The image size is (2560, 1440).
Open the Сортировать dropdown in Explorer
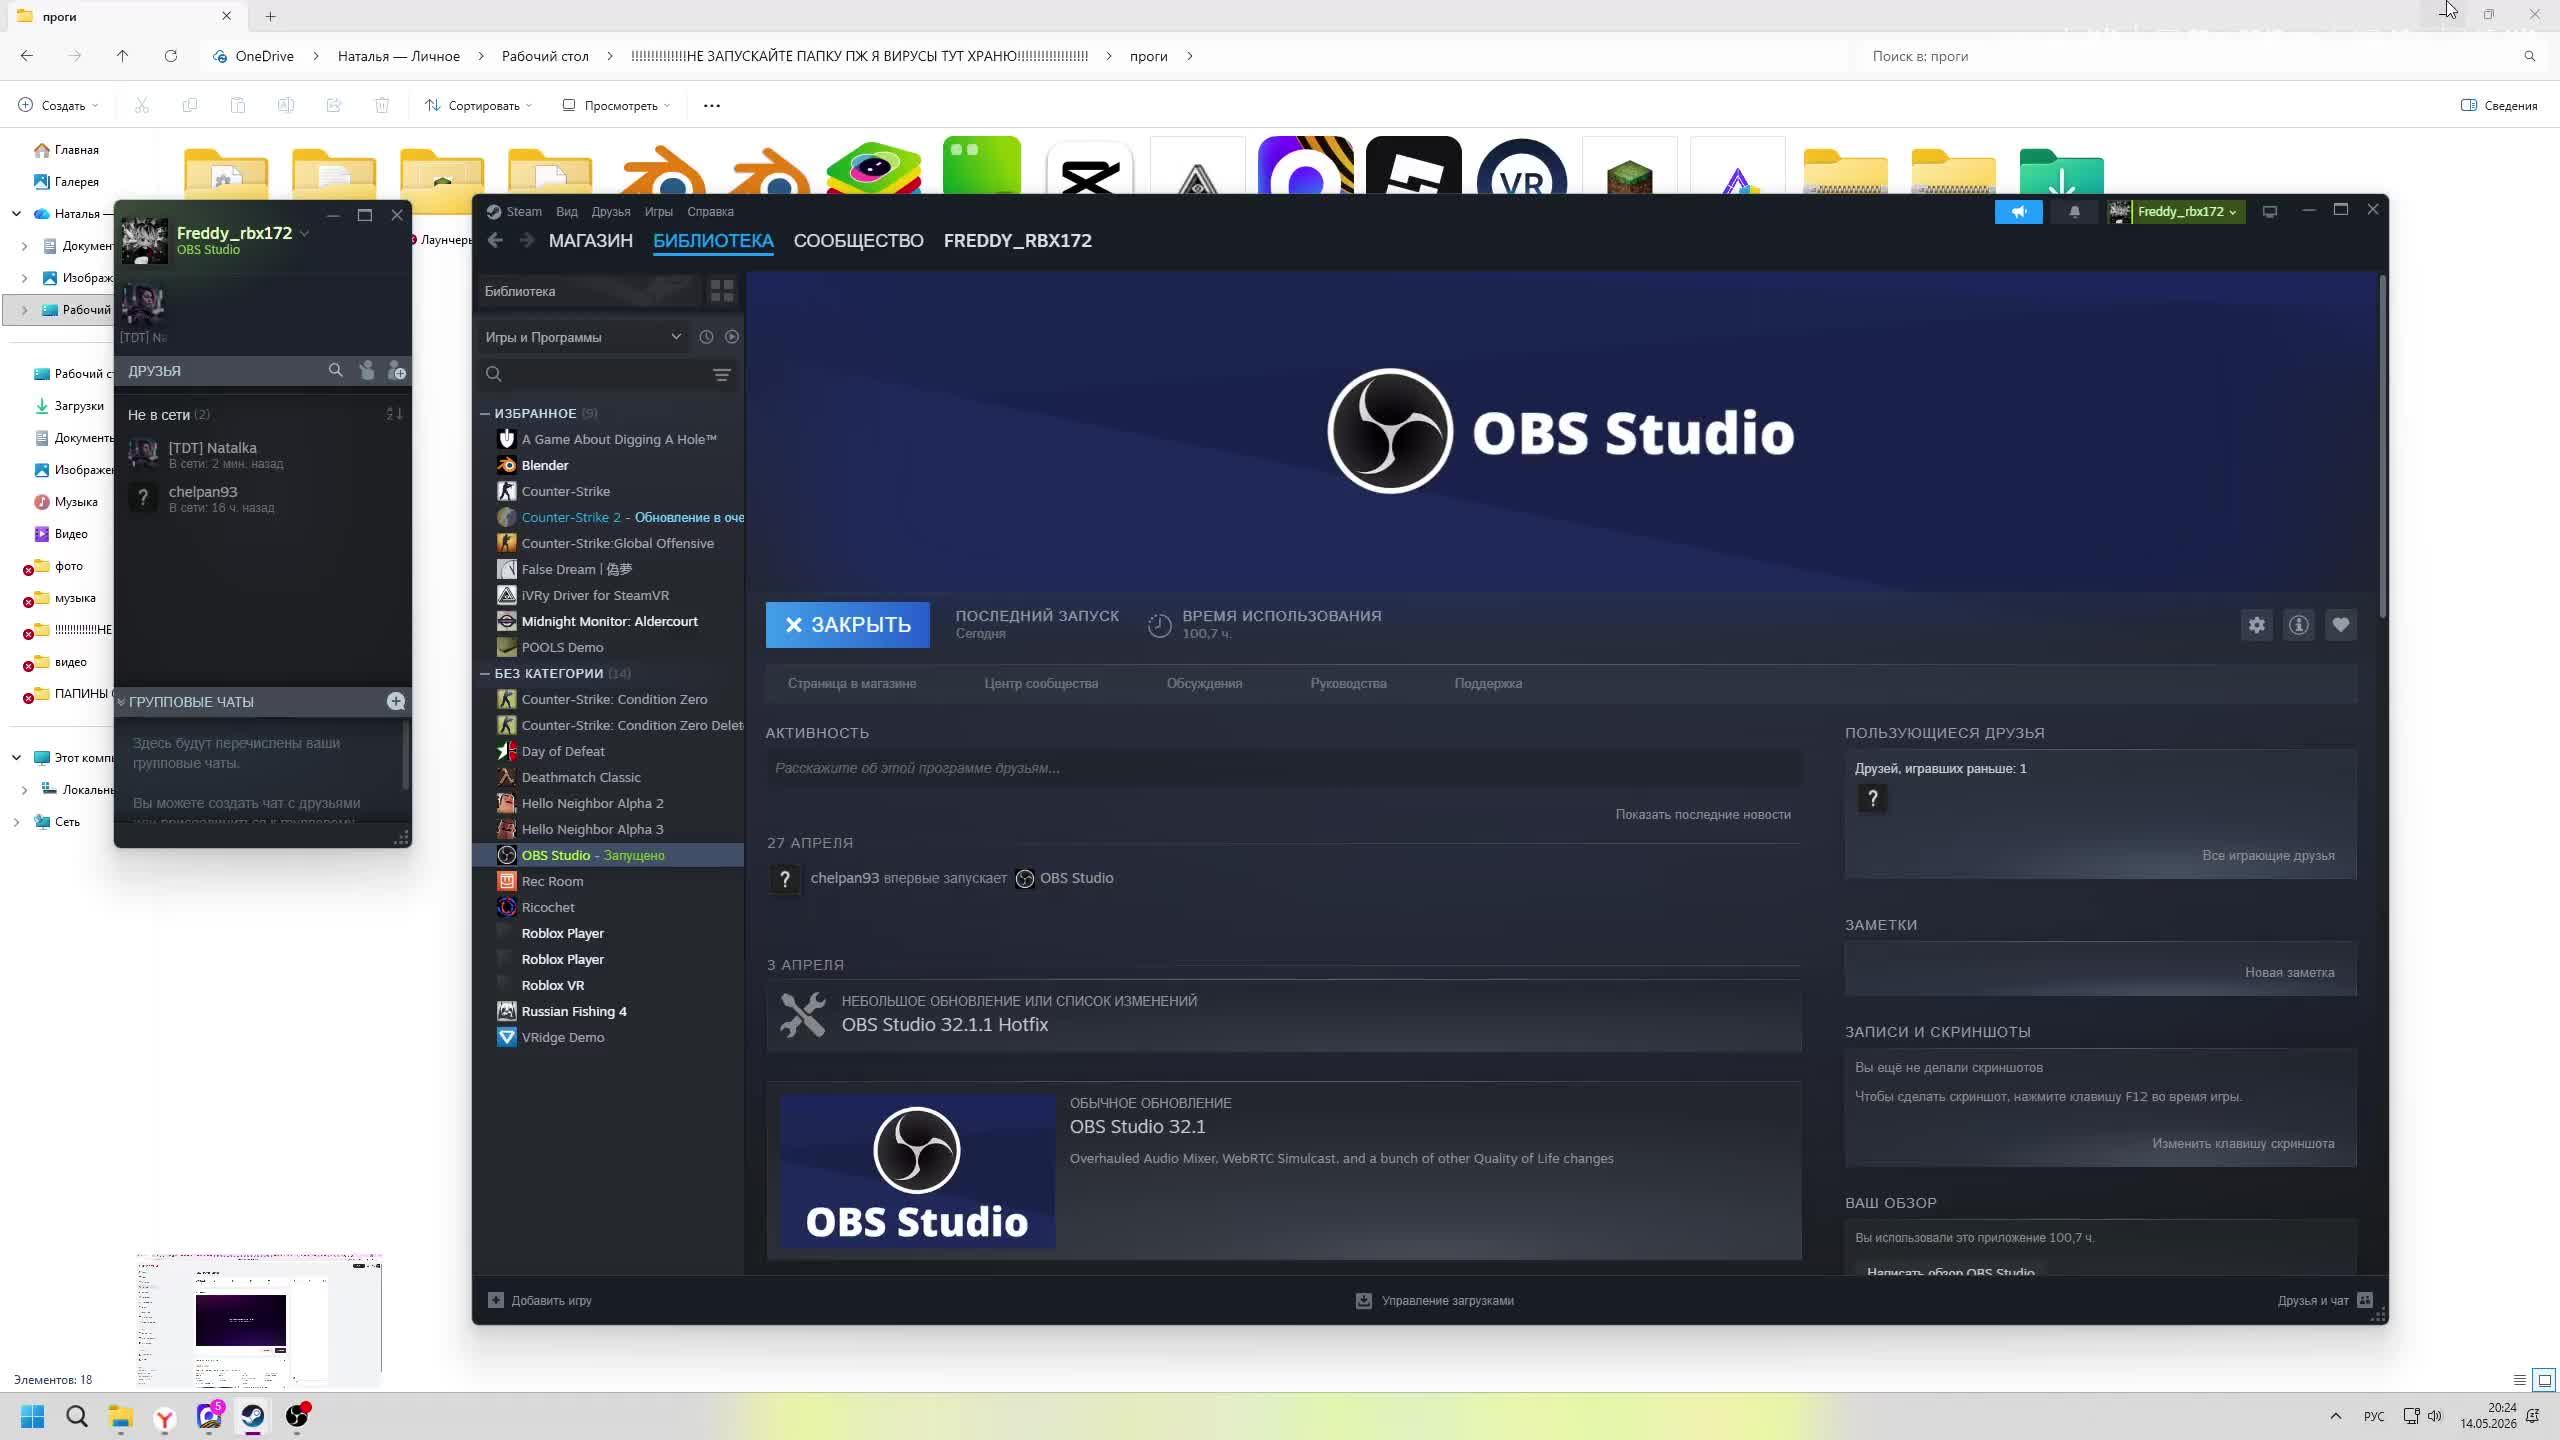pyautogui.click(x=479, y=105)
